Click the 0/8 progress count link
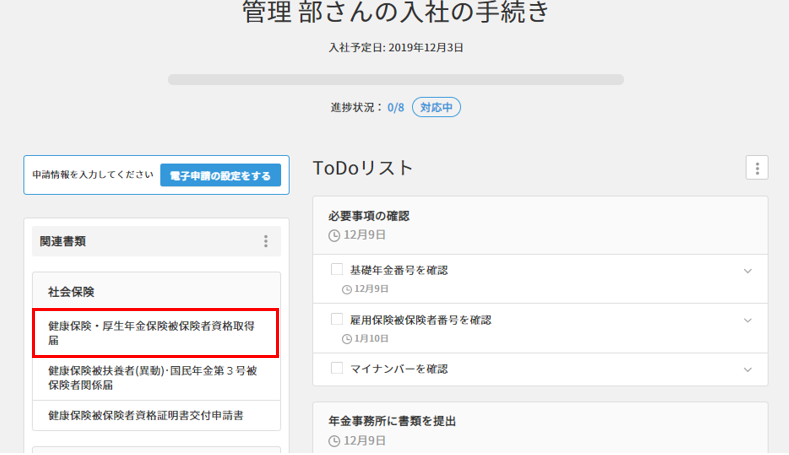The height and width of the screenshot is (455, 789). pyautogui.click(x=396, y=107)
